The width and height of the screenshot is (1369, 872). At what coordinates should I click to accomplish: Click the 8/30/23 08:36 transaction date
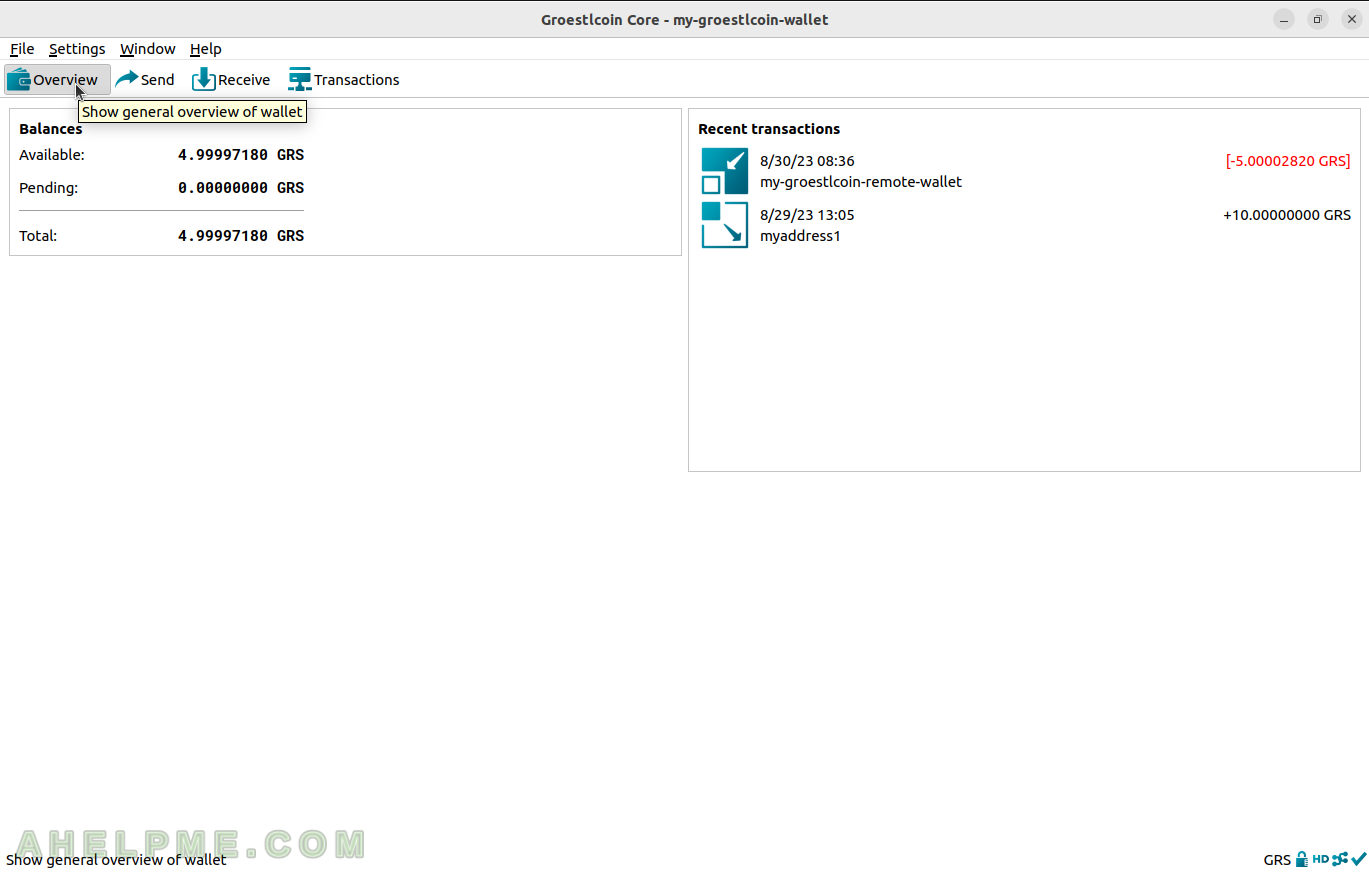tap(807, 161)
